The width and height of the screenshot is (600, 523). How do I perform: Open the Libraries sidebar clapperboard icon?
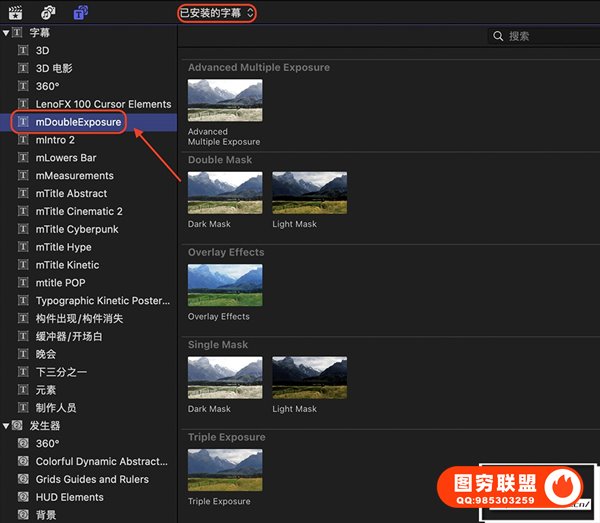click(16, 13)
